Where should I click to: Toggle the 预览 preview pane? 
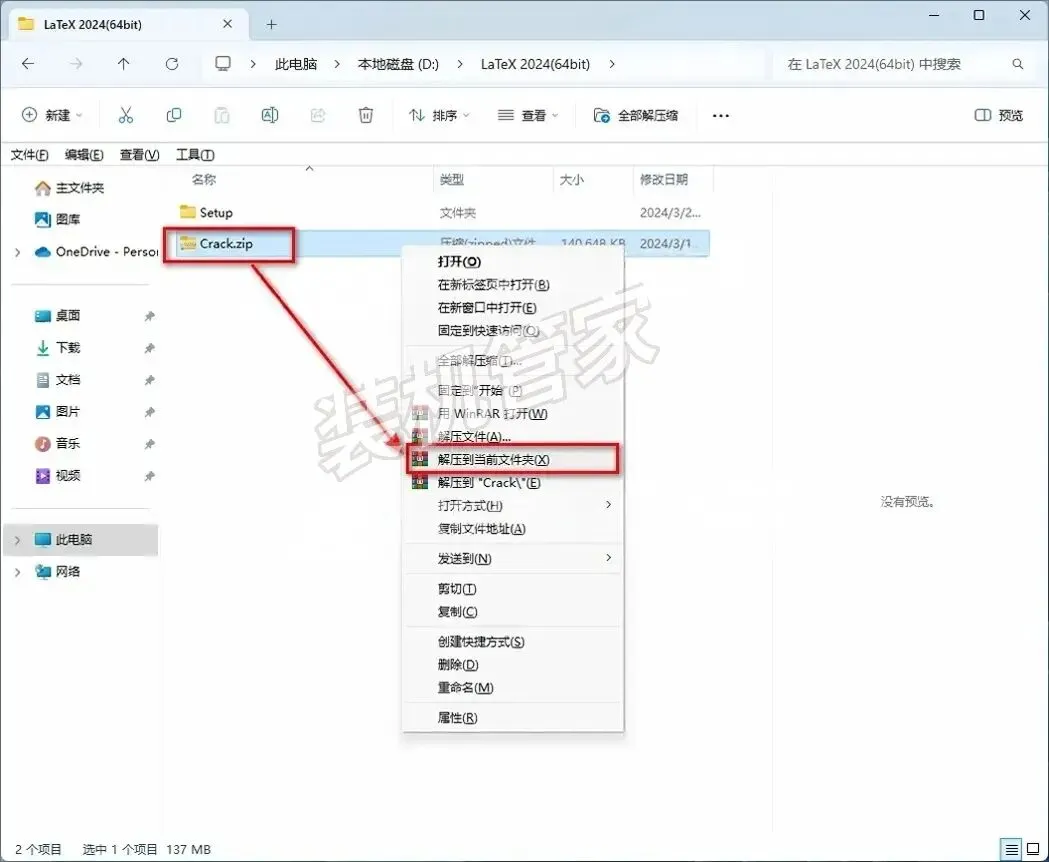coord(998,115)
